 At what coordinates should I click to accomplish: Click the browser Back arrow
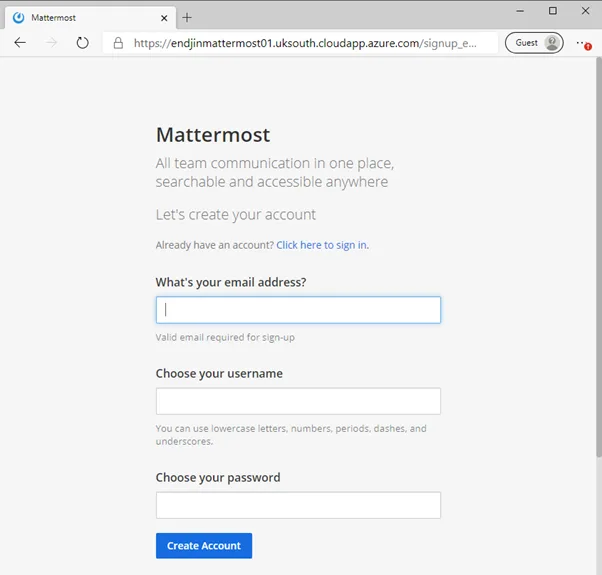click(20, 43)
